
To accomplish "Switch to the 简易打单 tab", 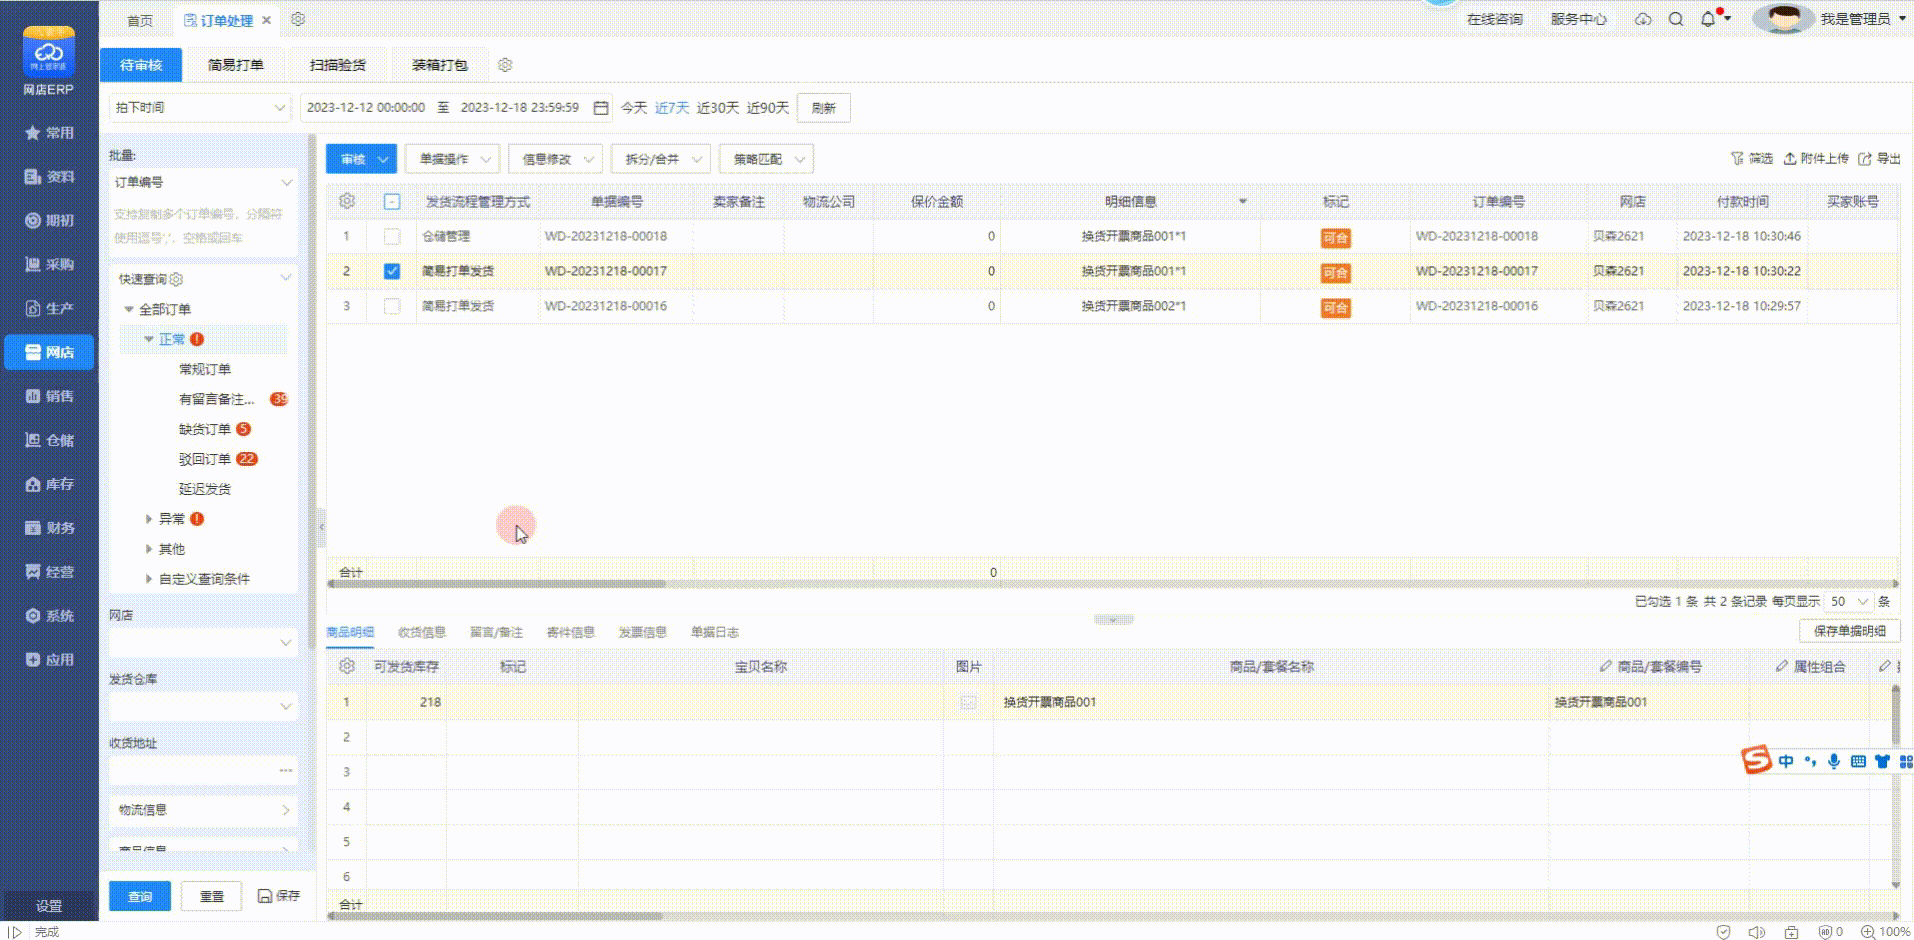I will tap(236, 65).
